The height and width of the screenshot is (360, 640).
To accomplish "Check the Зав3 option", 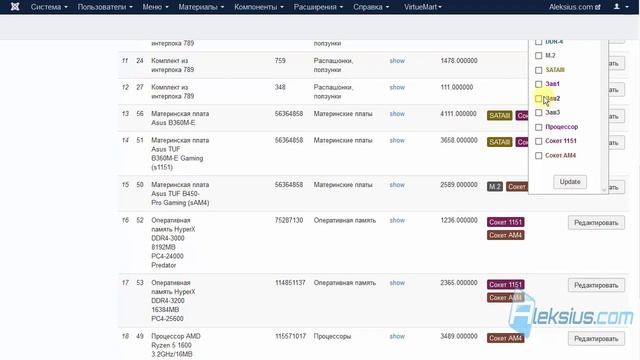I will 538,113.
